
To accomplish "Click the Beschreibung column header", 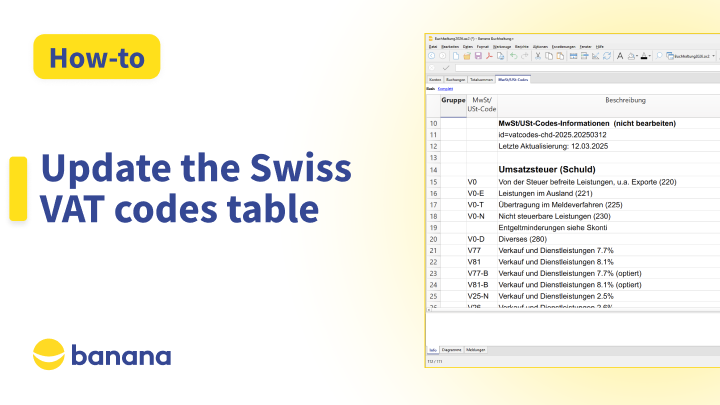I will 608,106.
